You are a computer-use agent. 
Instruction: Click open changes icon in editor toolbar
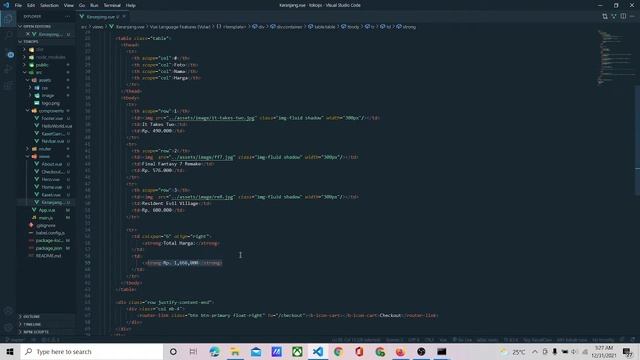[x=604, y=16]
